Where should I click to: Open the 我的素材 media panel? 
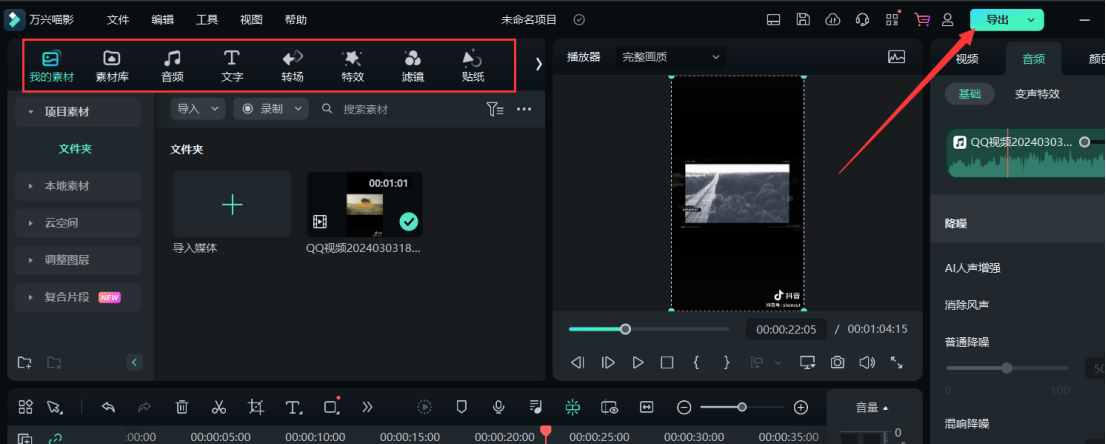pos(51,66)
